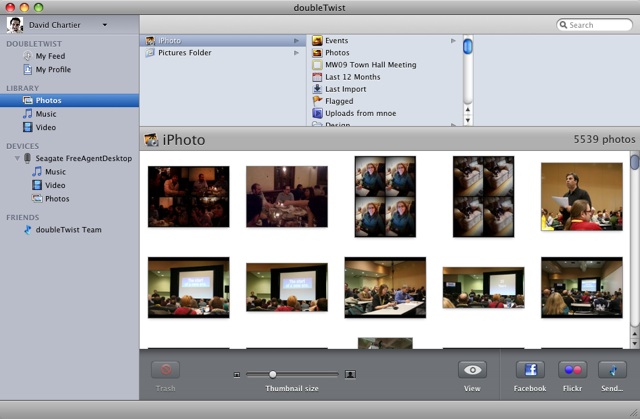Click photo grid scrollbar thumb
This screenshot has height=419, width=640.
pos(635,161)
